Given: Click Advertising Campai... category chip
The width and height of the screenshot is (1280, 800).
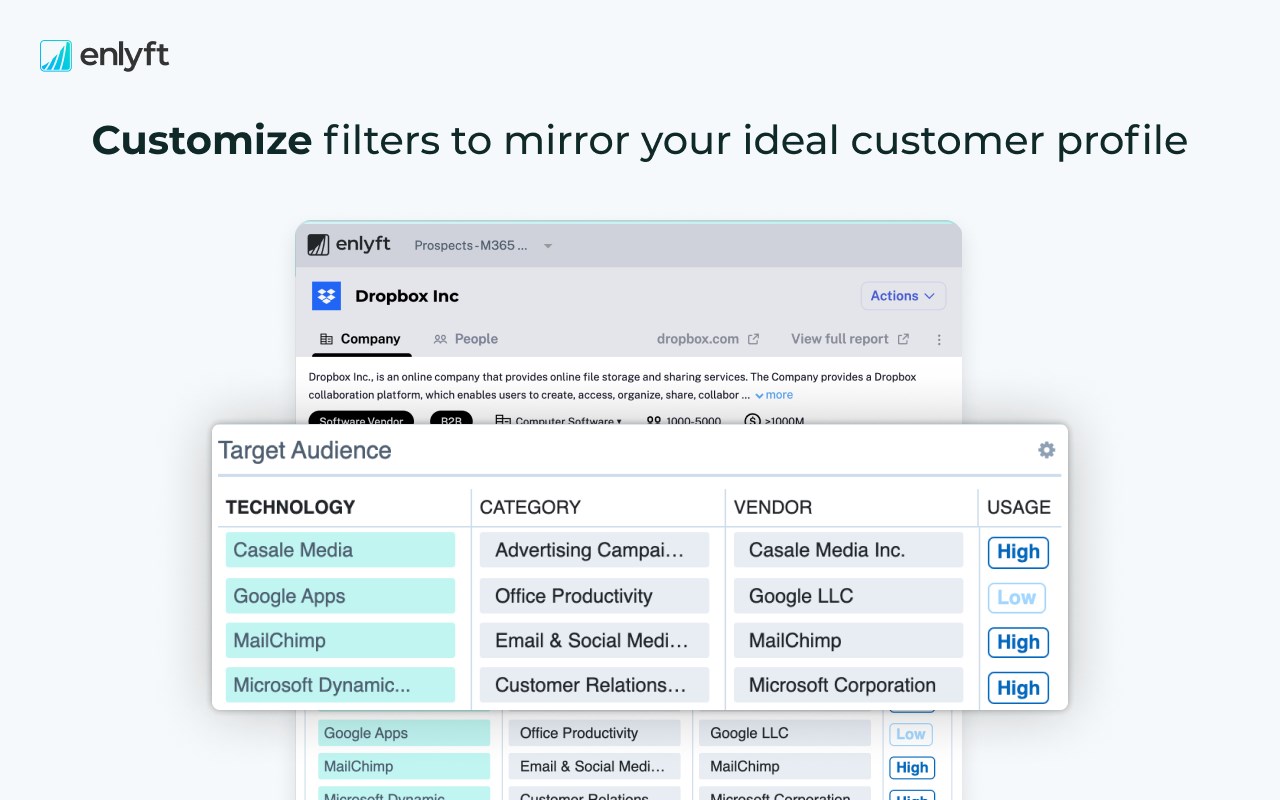Looking at the screenshot, I should [594, 550].
